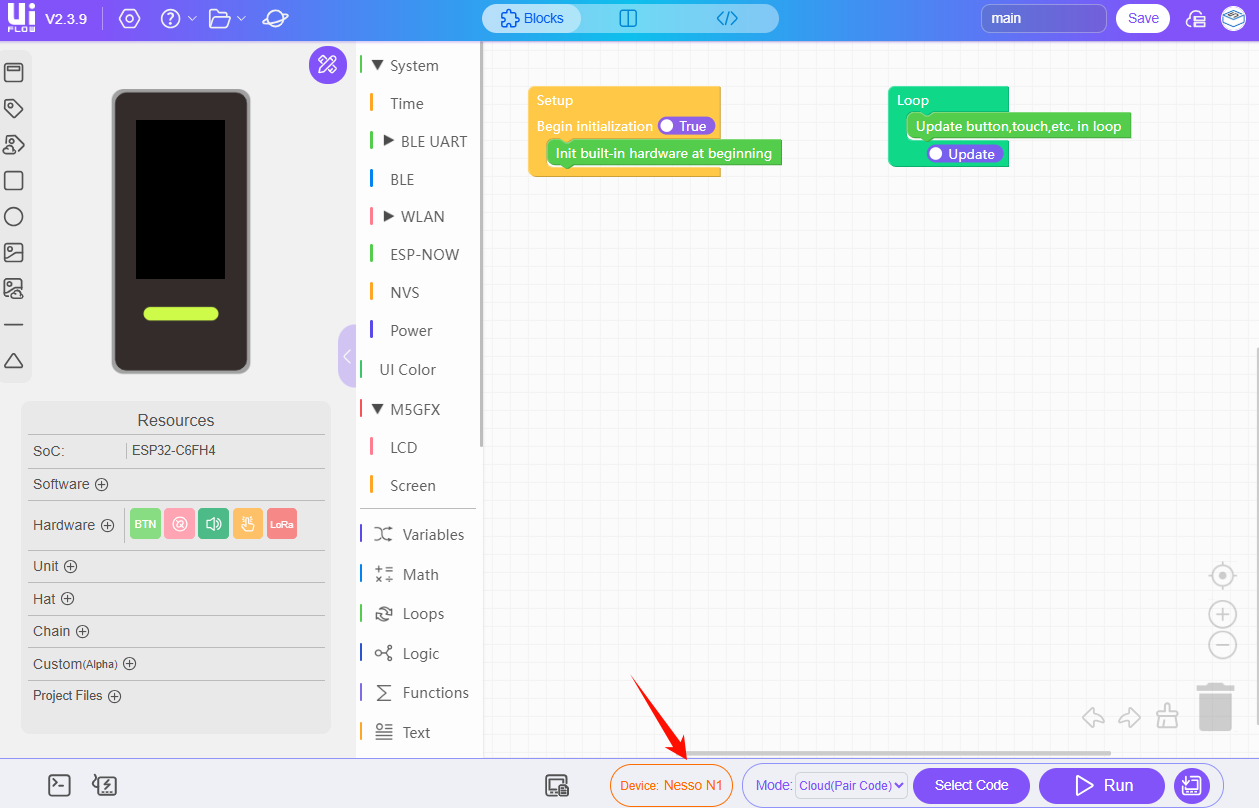The image size is (1259, 808).
Task: Open the Mode Cloud(Pair Code) dropdown
Action: coord(851,785)
